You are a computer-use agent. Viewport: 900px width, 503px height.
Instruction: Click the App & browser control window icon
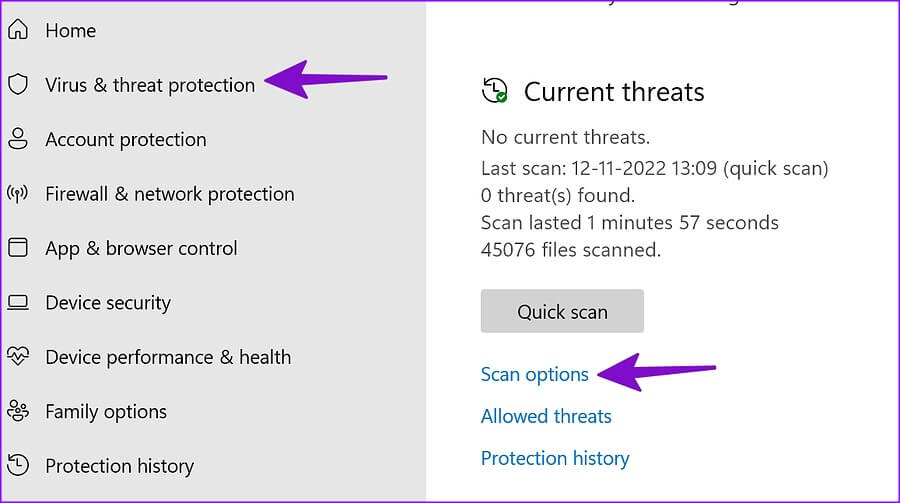click(x=18, y=247)
